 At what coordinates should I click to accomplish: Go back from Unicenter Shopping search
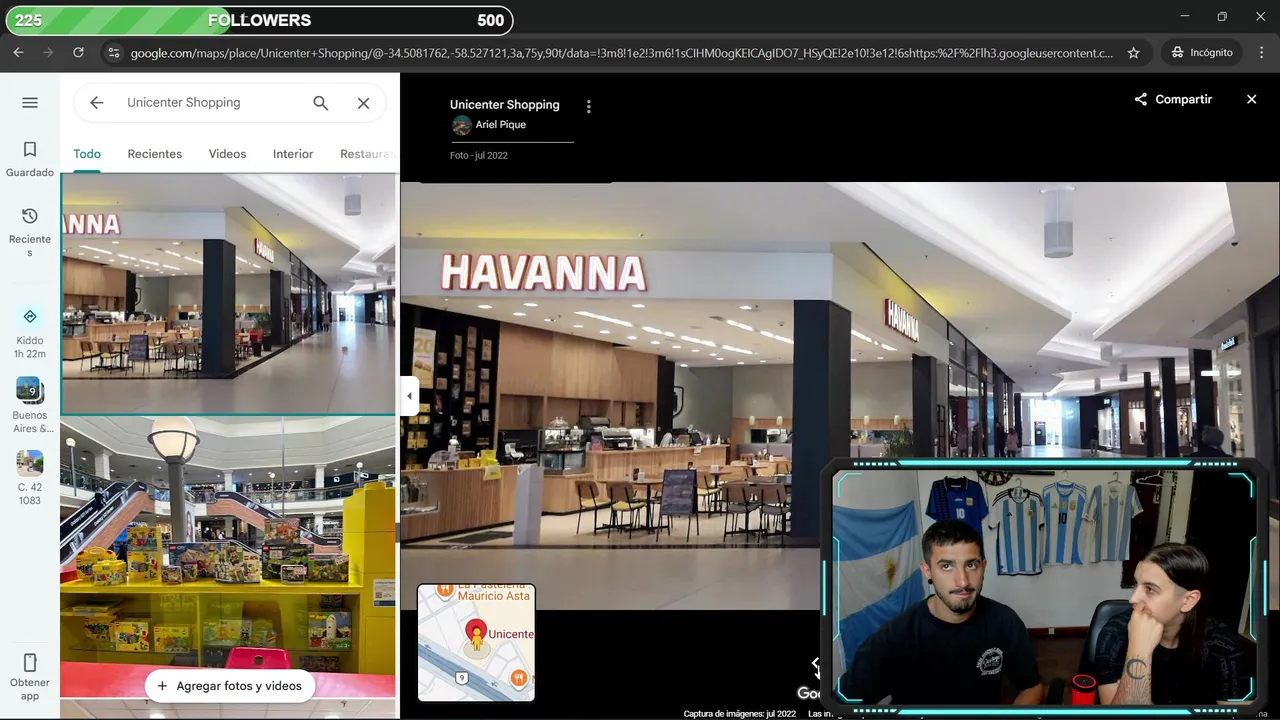(96, 102)
